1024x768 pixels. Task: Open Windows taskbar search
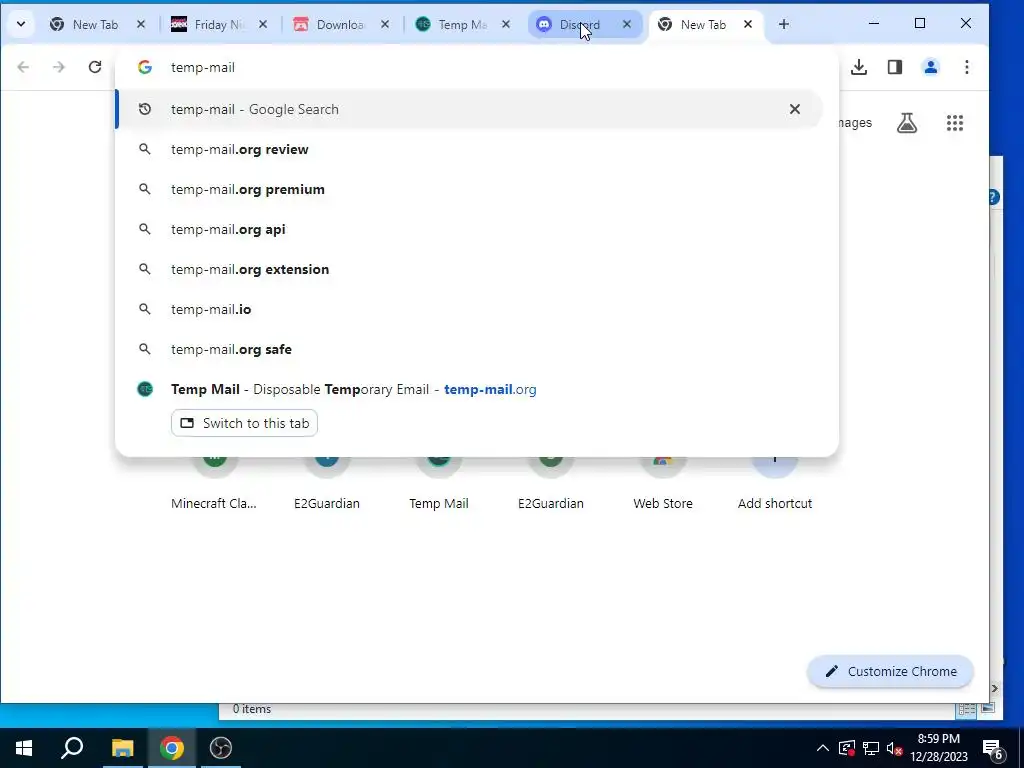72,748
